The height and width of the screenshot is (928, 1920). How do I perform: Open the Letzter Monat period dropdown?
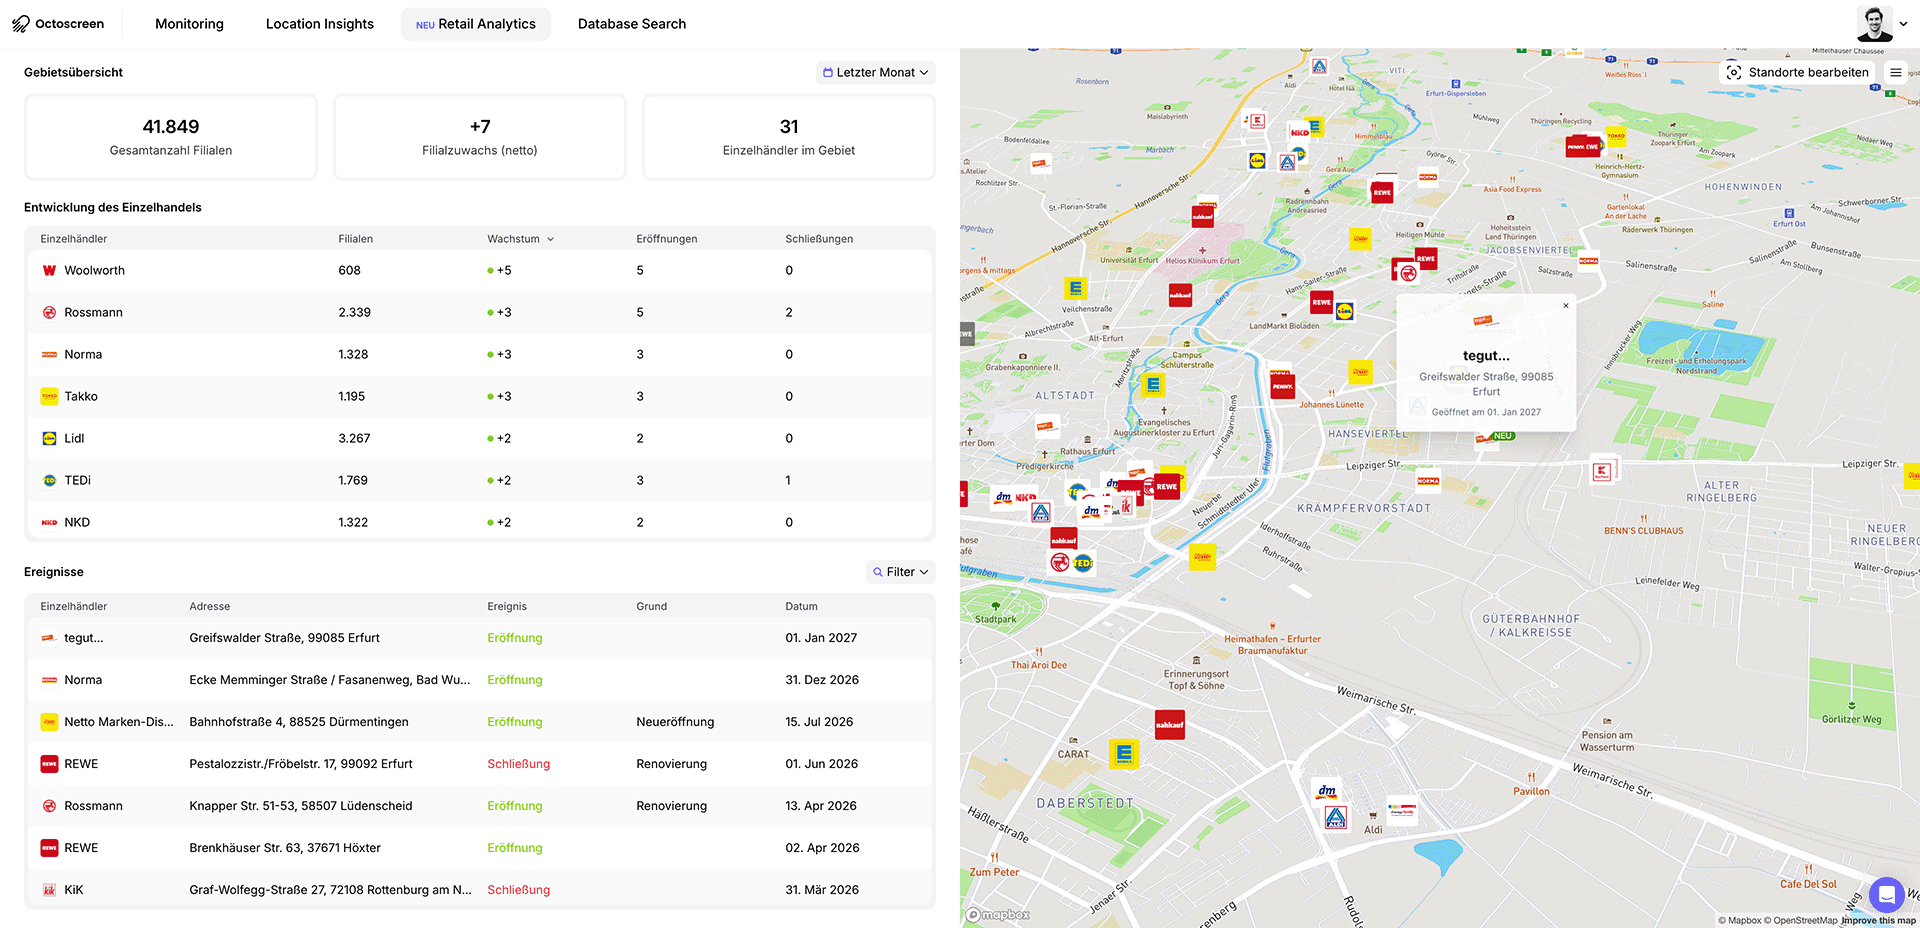[875, 72]
